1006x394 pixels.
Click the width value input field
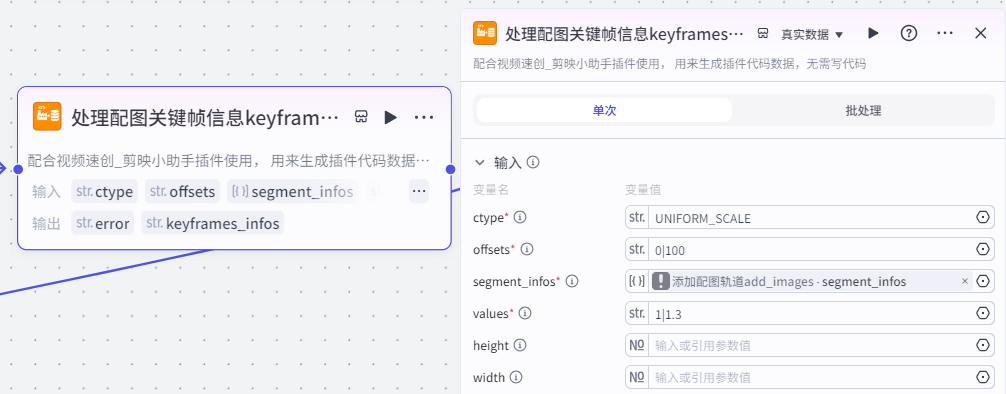click(810, 377)
